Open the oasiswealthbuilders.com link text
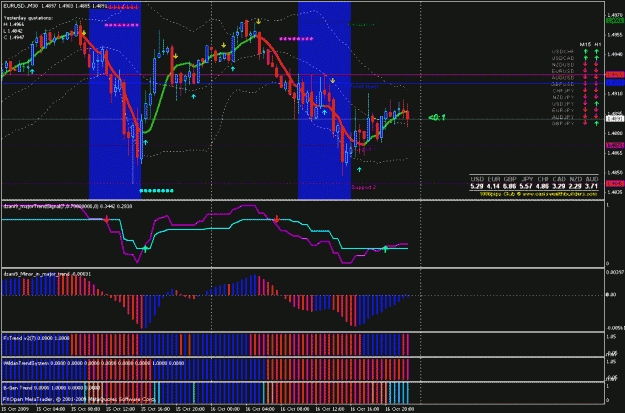This screenshot has height=413, width=625. 562,194
